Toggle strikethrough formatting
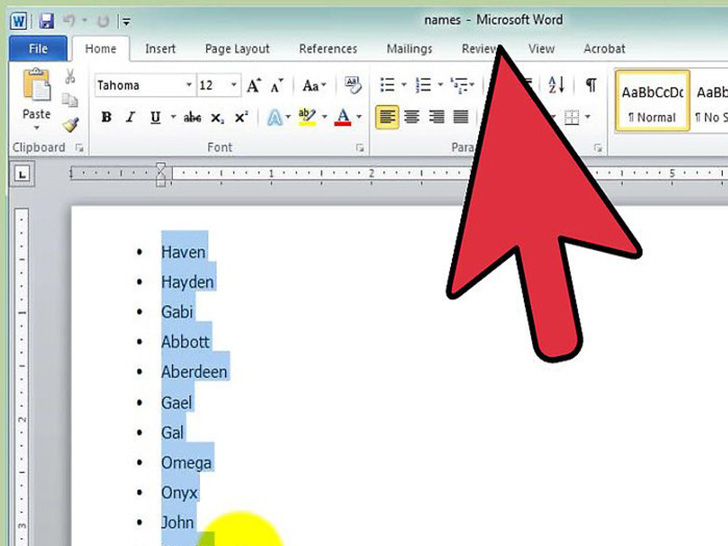The height and width of the screenshot is (546, 728). tap(192, 117)
